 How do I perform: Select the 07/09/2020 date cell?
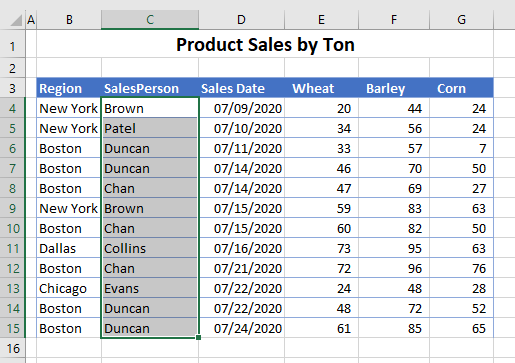pos(241,108)
